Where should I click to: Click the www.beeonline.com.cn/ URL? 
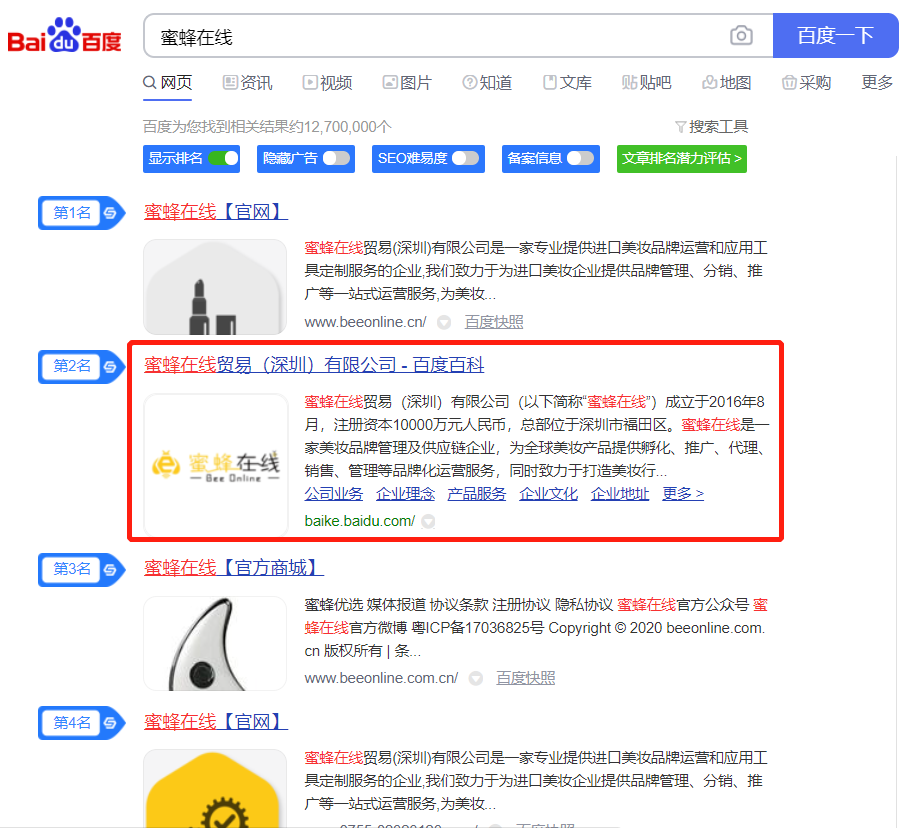point(381,678)
